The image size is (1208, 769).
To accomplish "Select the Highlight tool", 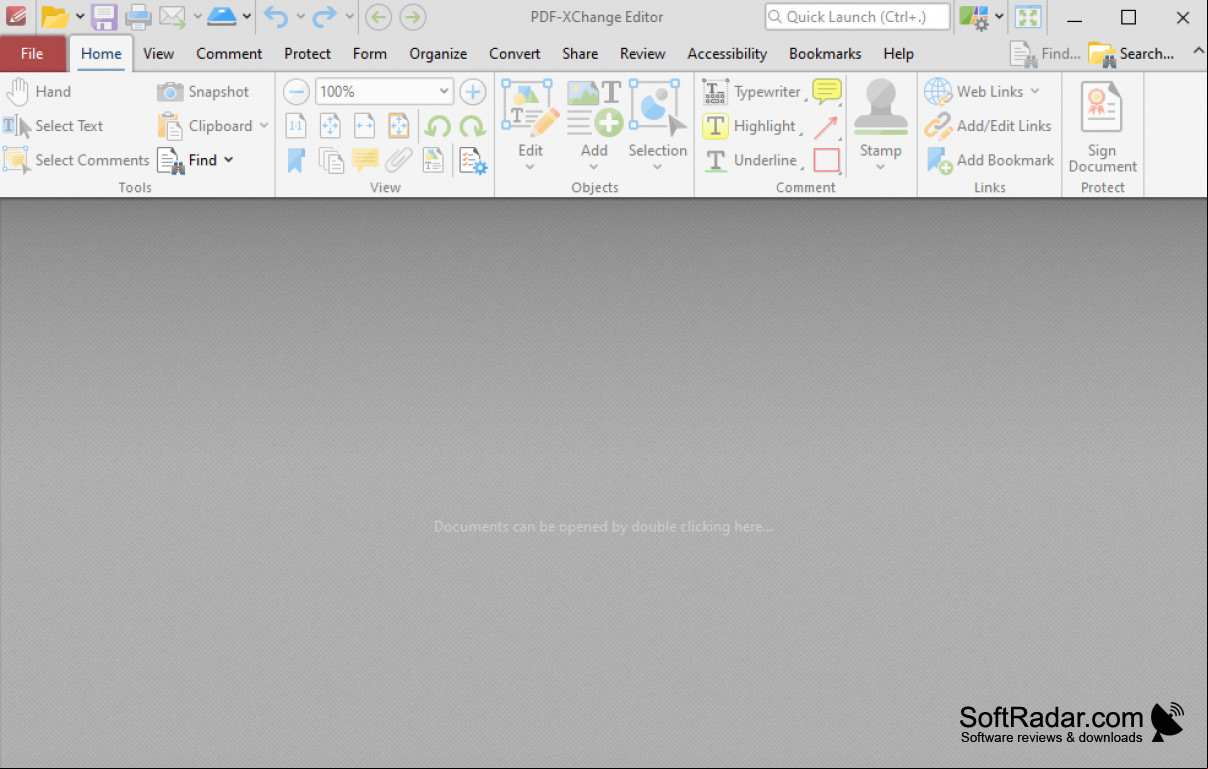I will click(750, 126).
